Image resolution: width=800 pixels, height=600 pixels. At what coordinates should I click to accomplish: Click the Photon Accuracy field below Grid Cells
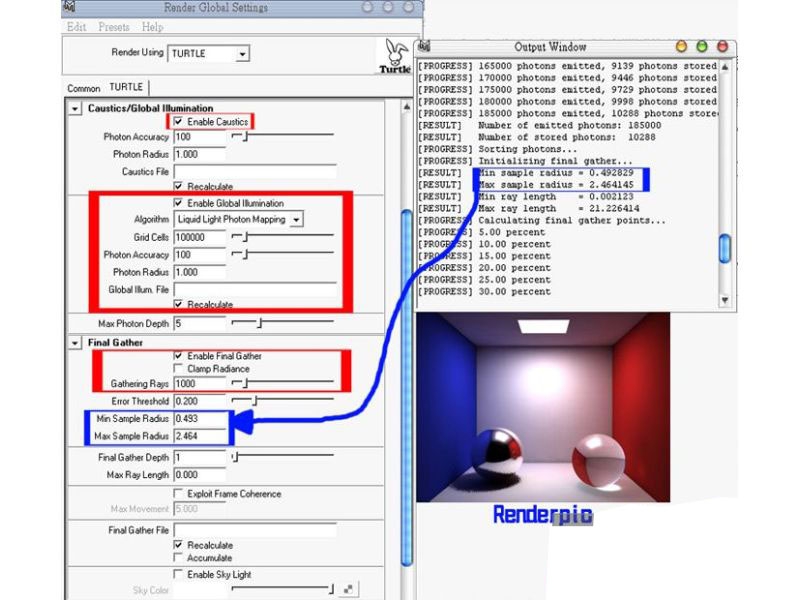coord(199,255)
